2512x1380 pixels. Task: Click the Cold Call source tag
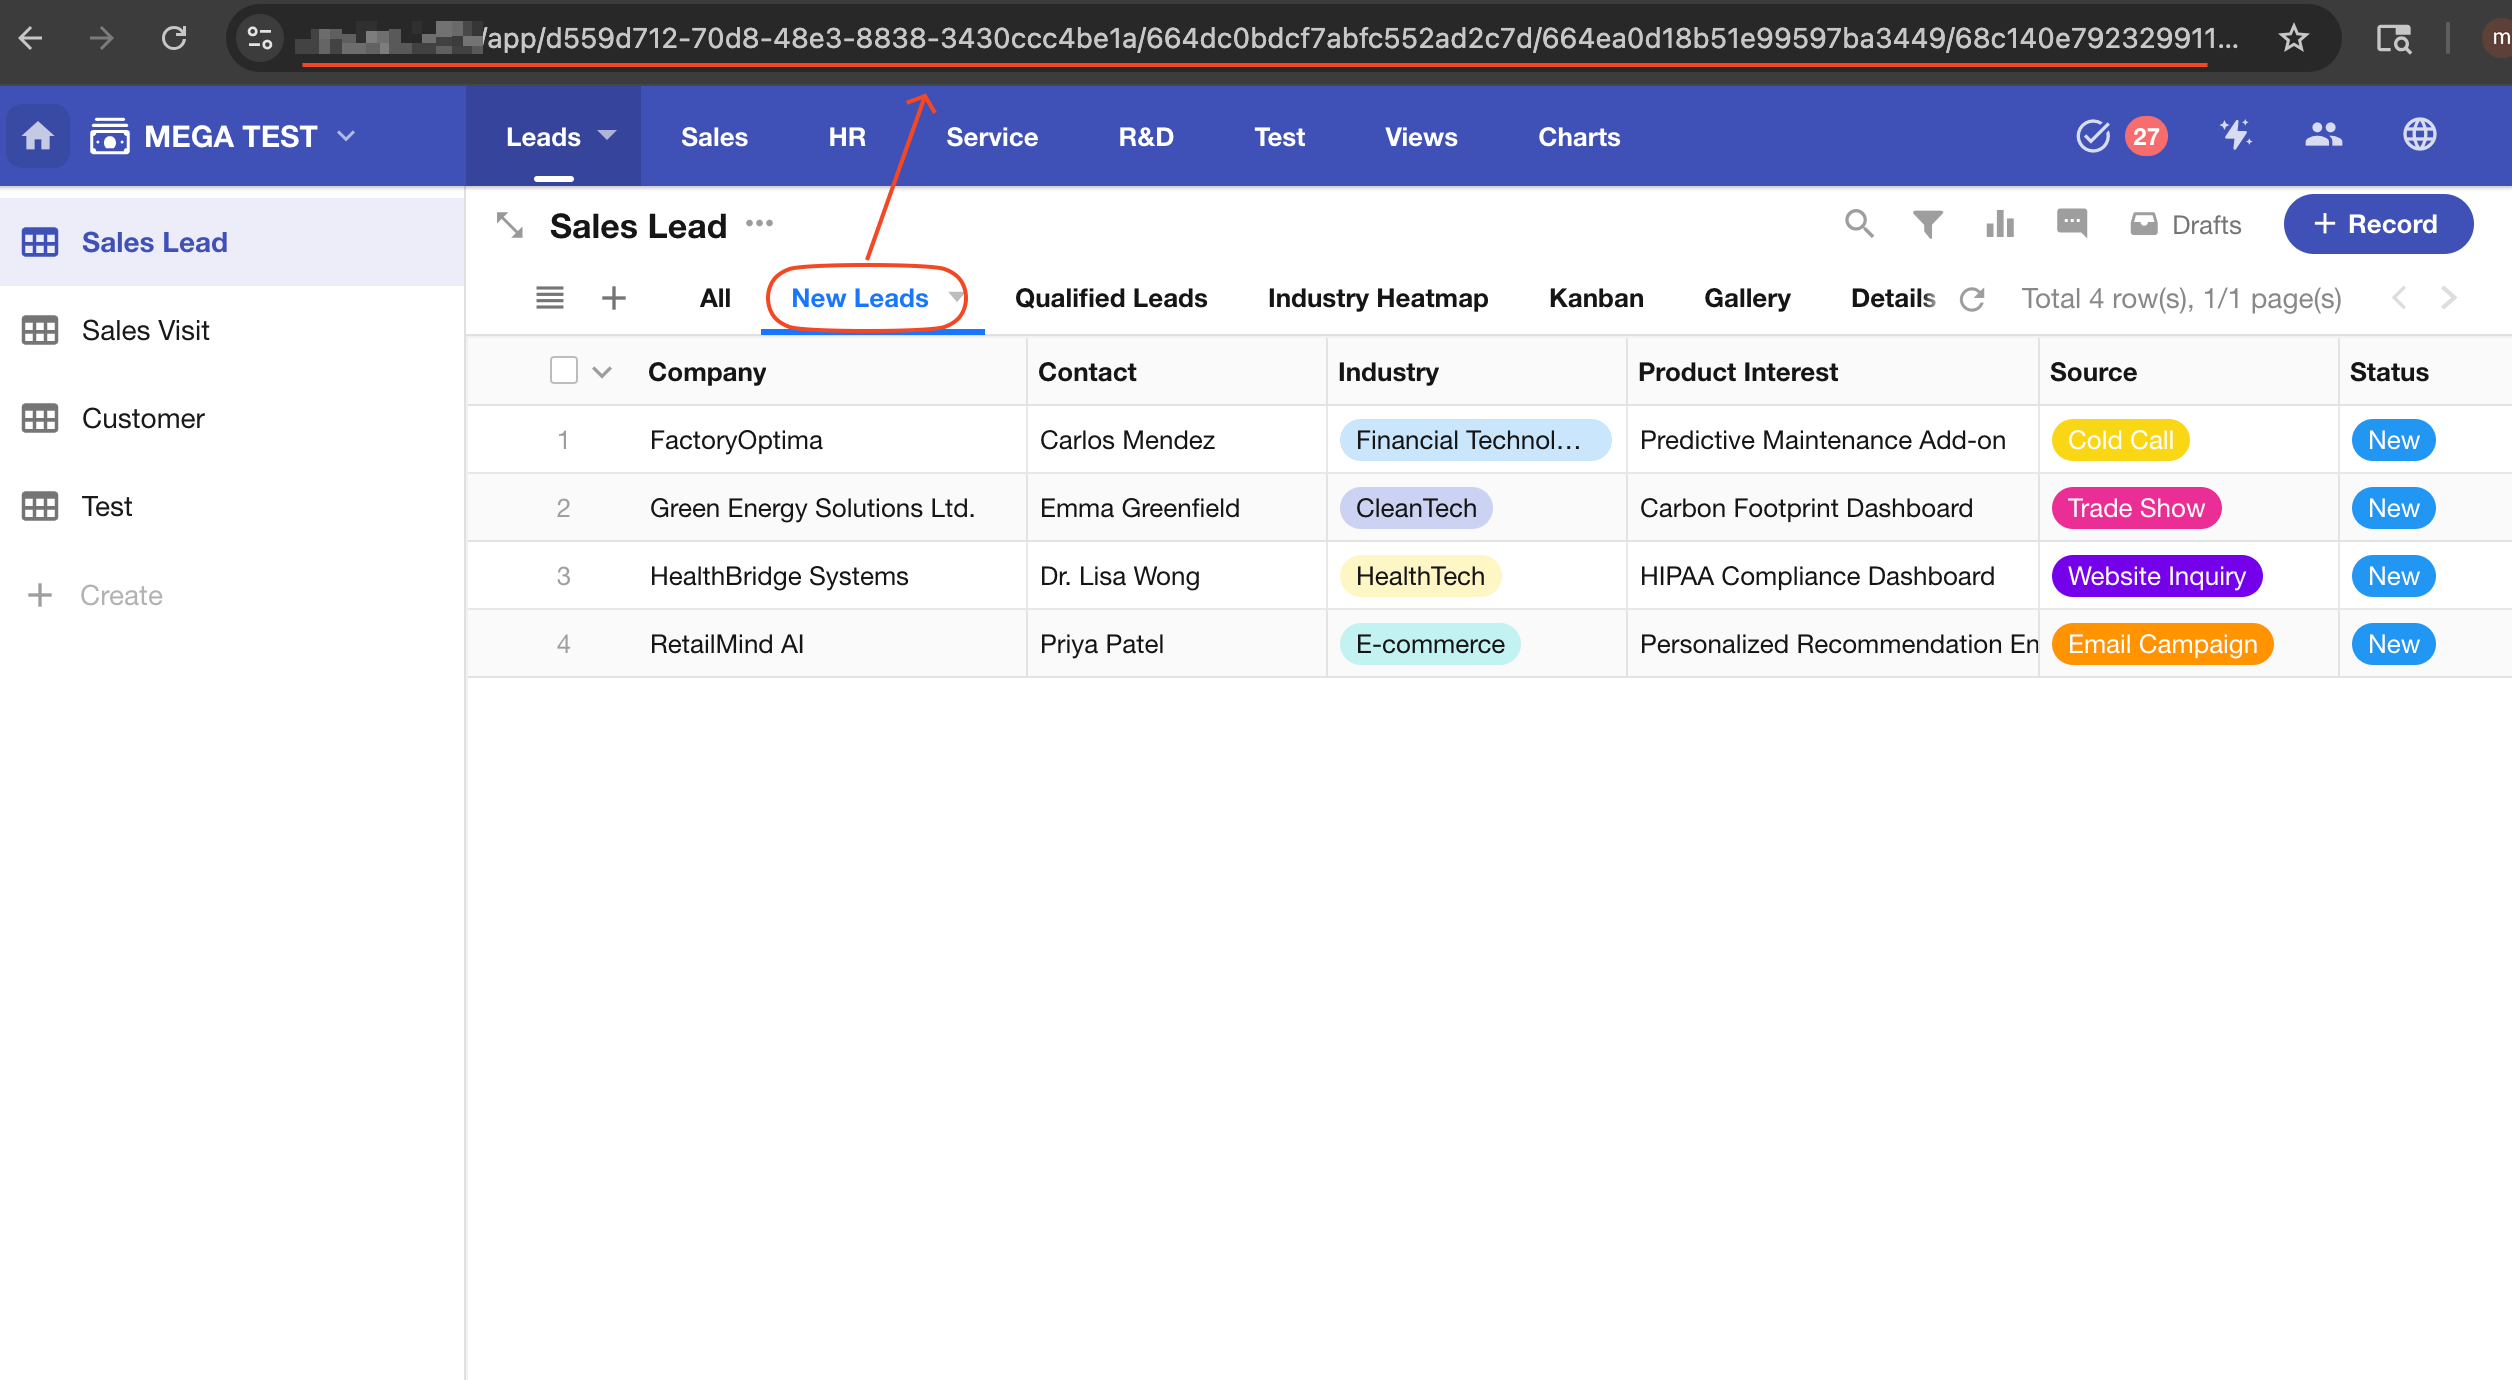[2119, 440]
